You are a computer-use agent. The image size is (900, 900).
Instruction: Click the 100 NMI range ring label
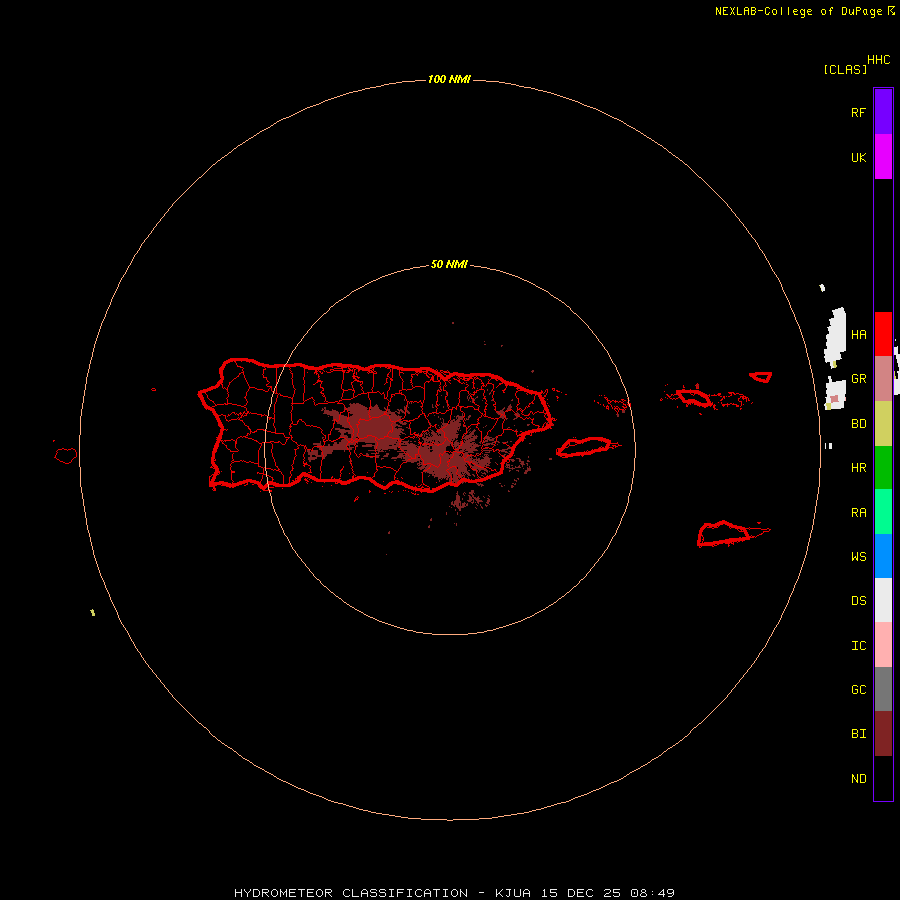coord(449,79)
